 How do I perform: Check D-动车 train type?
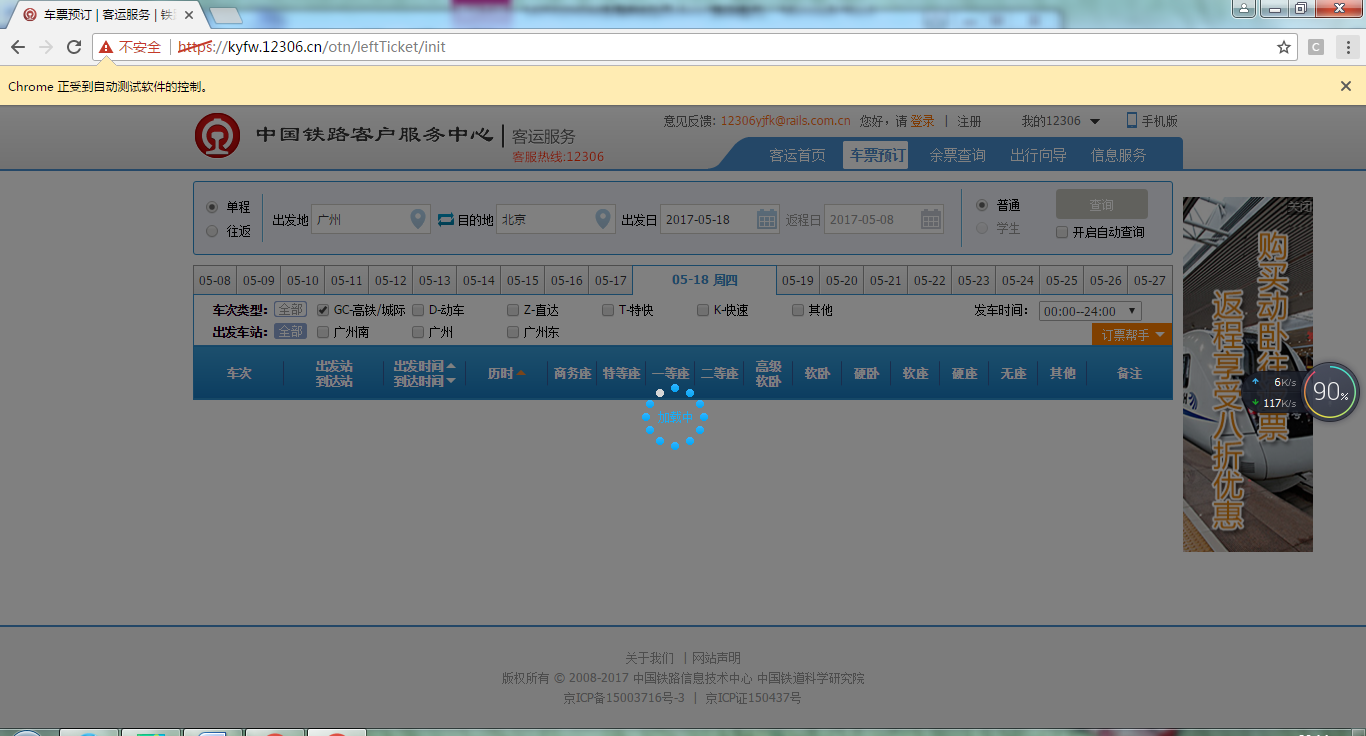418,310
